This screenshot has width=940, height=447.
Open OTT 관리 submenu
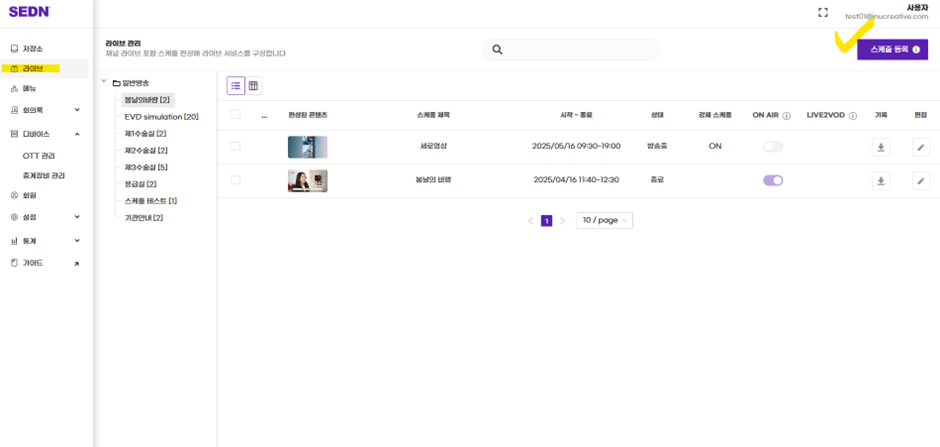[x=39, y=156]
